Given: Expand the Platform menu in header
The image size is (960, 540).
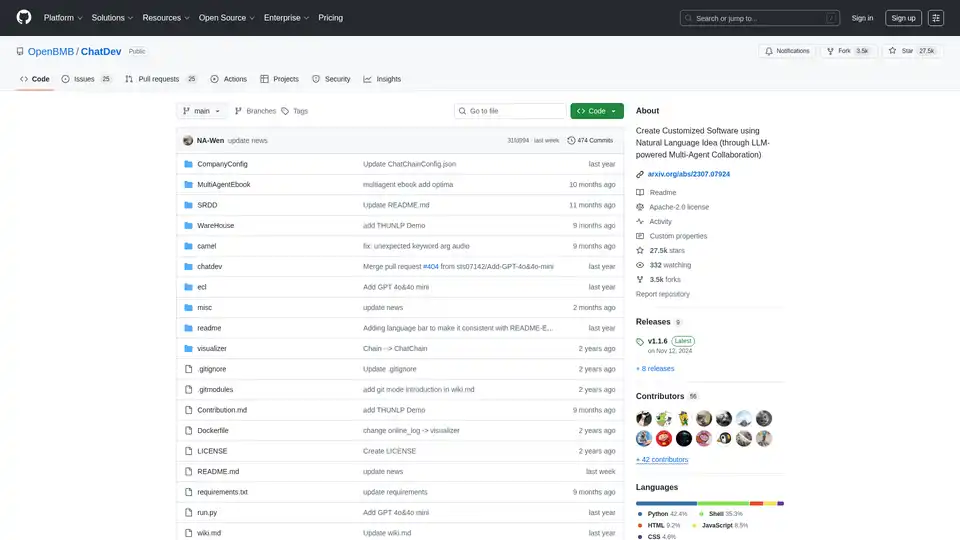Looking at the screenshot, I should click(x=63, y=18).
